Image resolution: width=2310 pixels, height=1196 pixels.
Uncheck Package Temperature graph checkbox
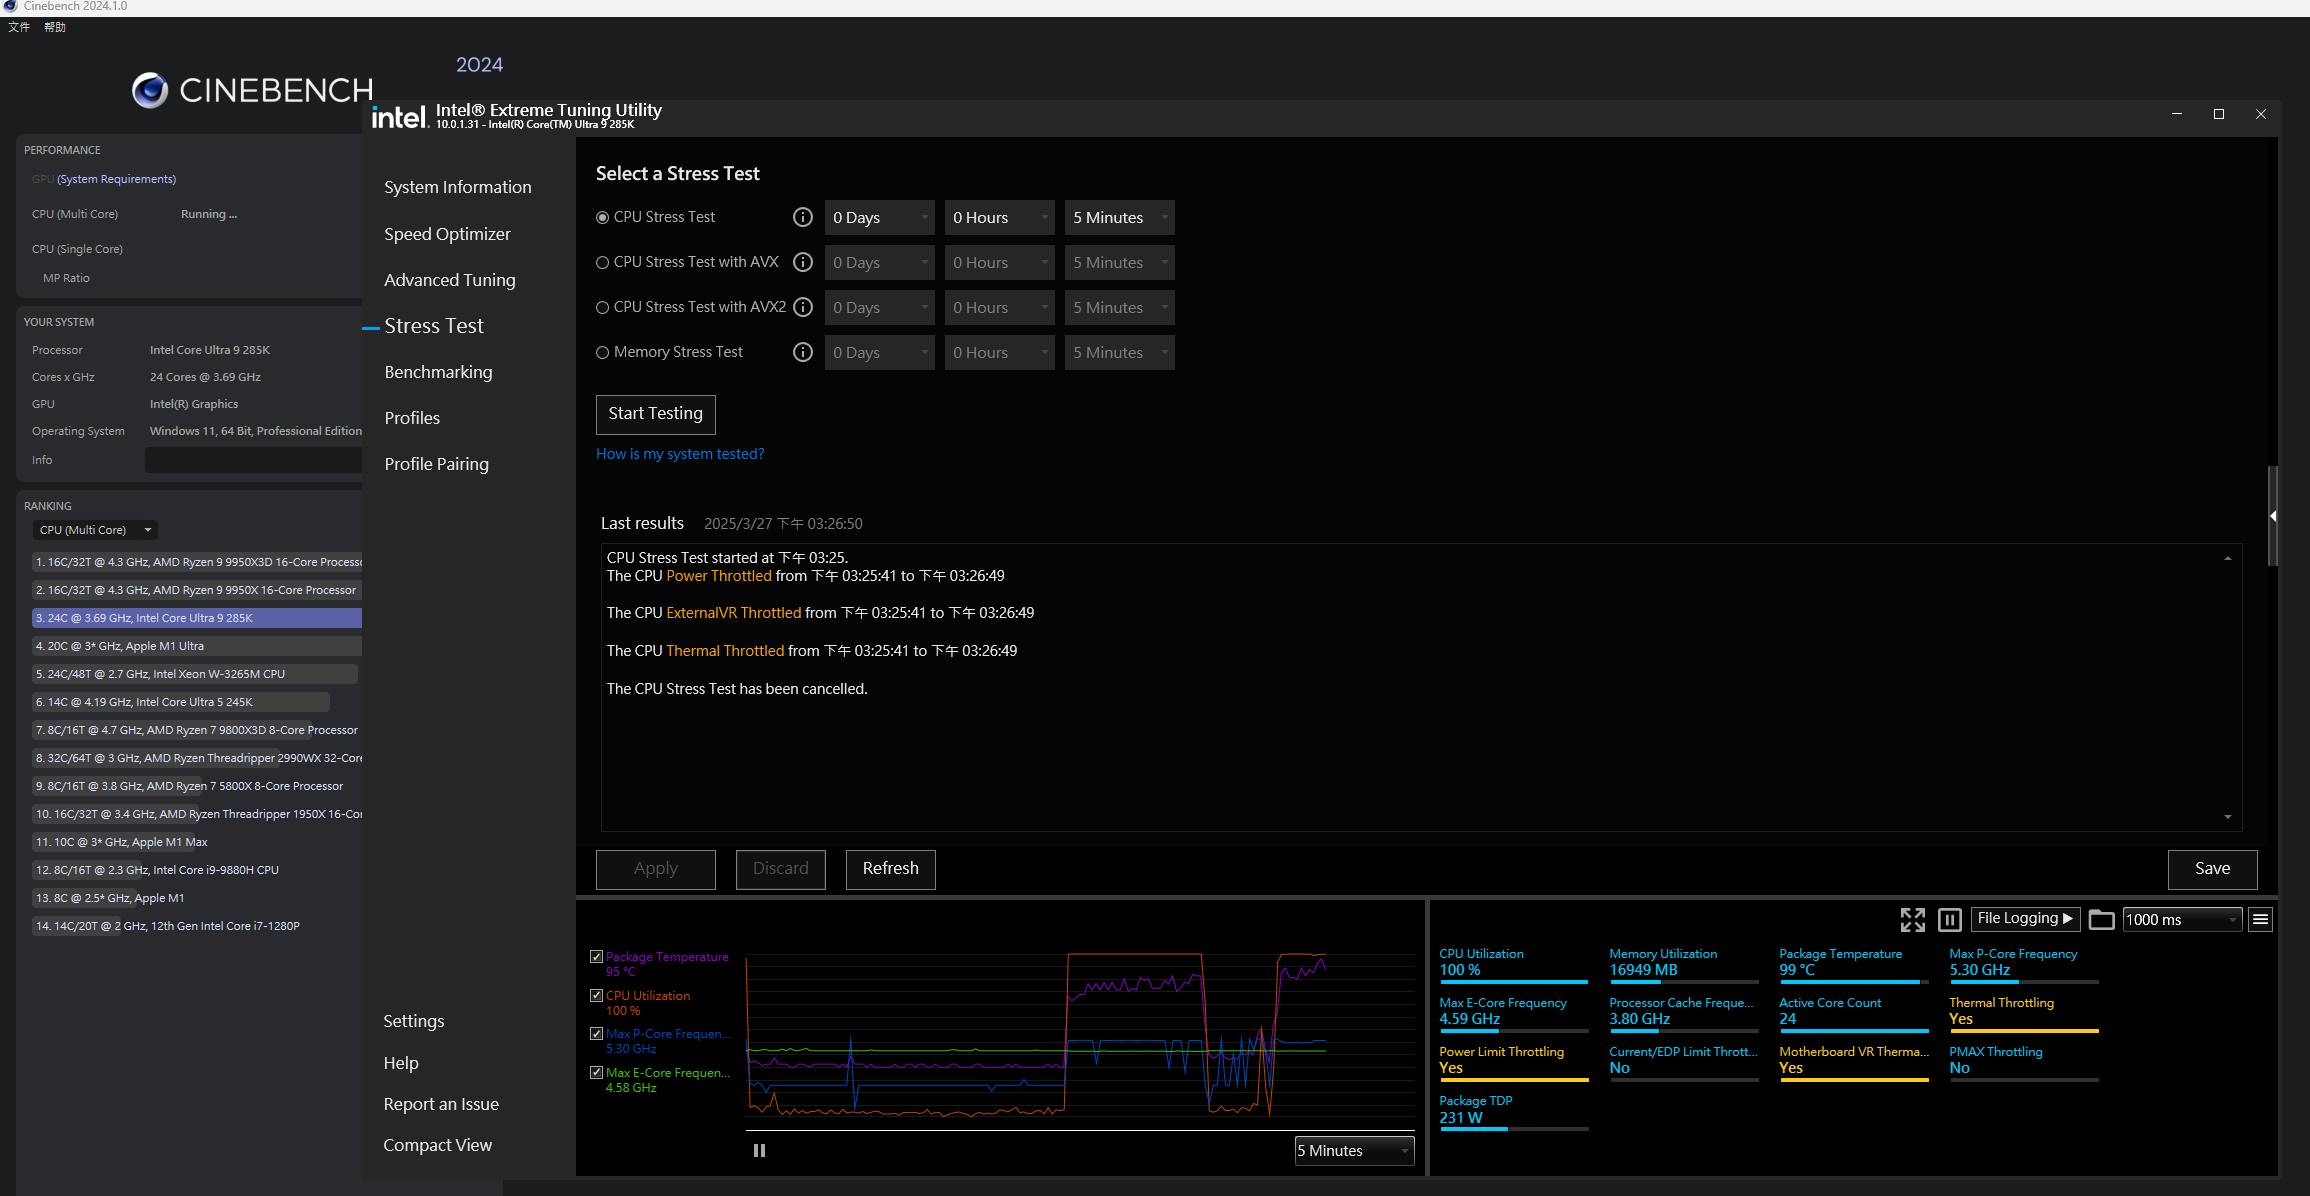click(x=596, y=957)
